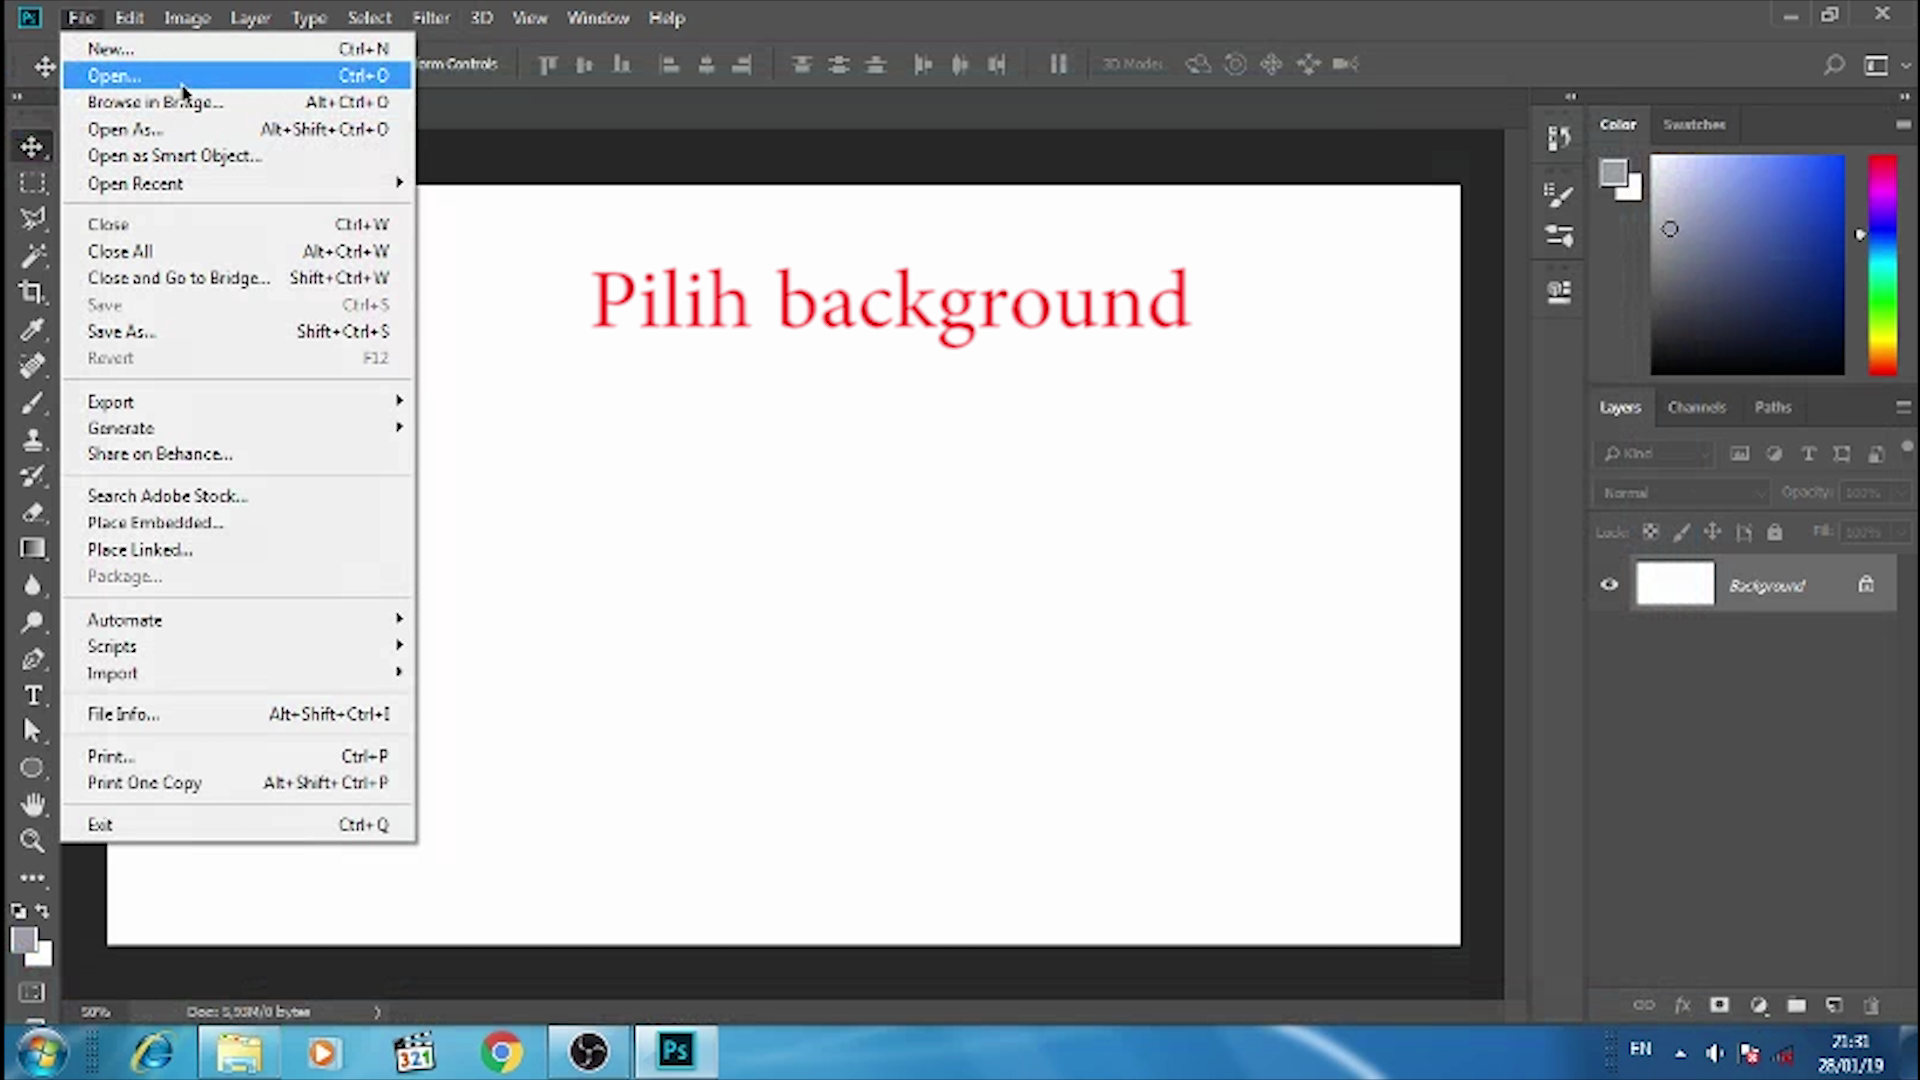The height and width of the screenshot is (1080, 1920).
Task: Switch to the Channels tab
Action: (x=1696, y=407)
